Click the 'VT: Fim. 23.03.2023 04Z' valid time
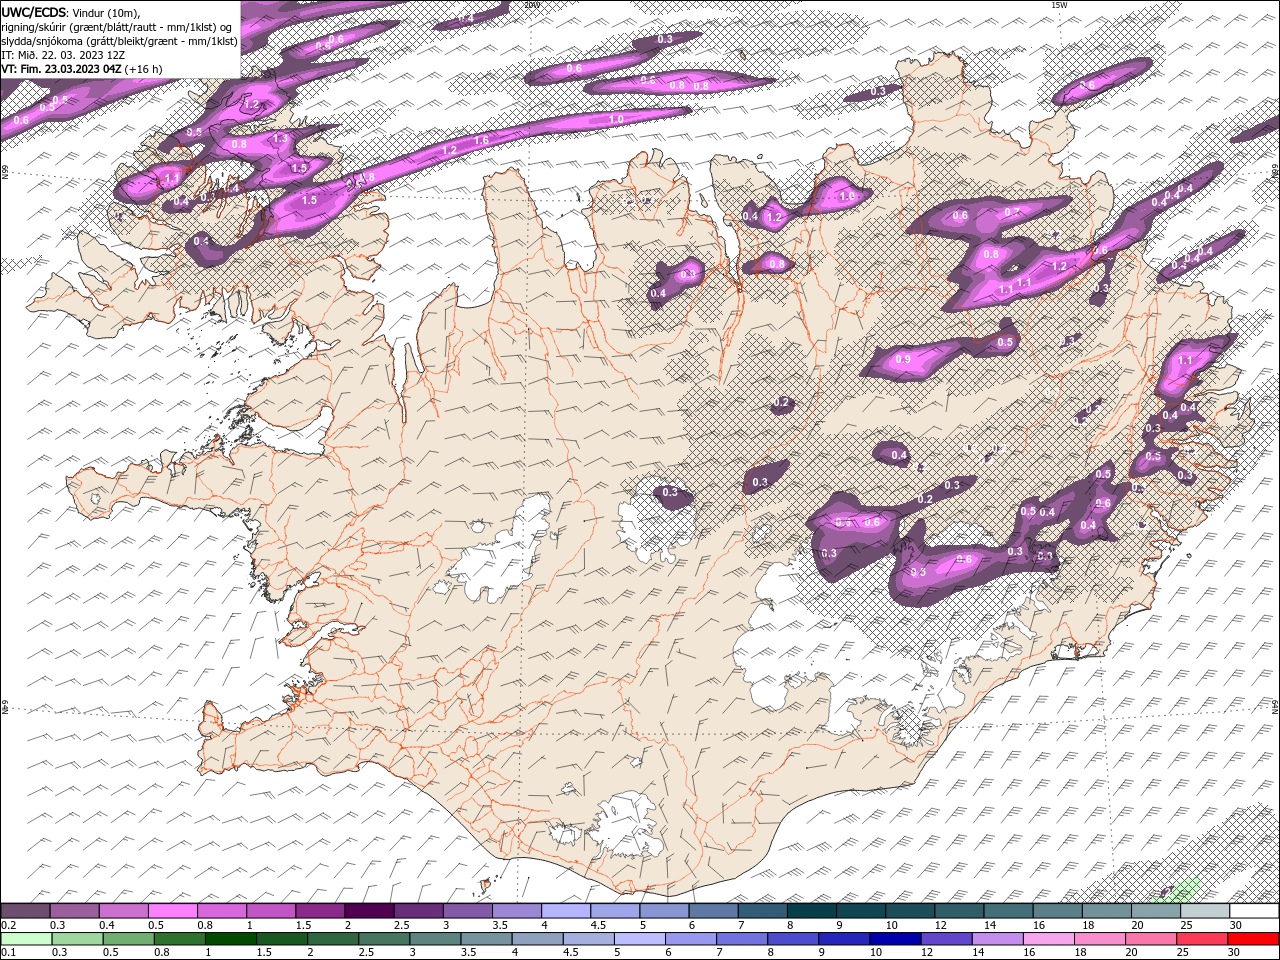Image resolution: width=1280 pixels, height=960 pixels. click(x=62, y=69)
